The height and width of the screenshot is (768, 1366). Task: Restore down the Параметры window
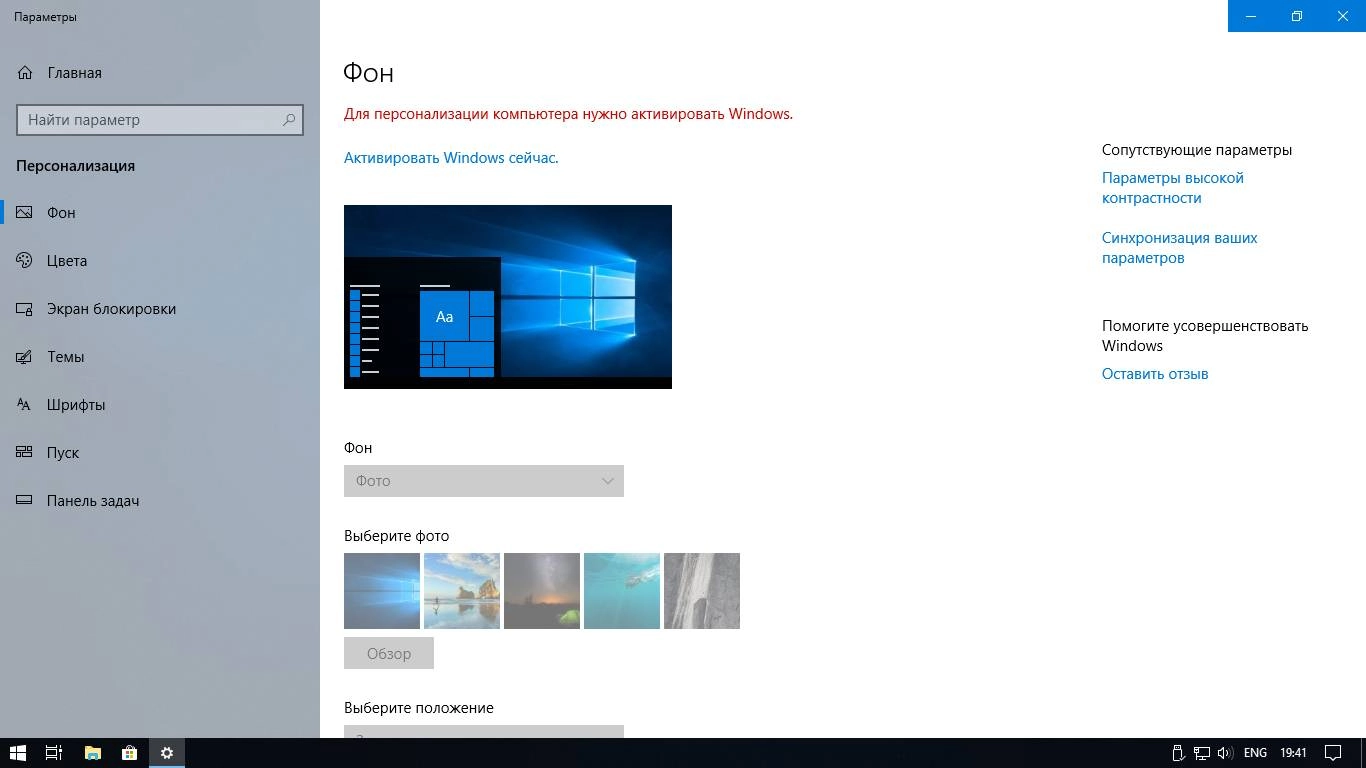click(1297, 16)
